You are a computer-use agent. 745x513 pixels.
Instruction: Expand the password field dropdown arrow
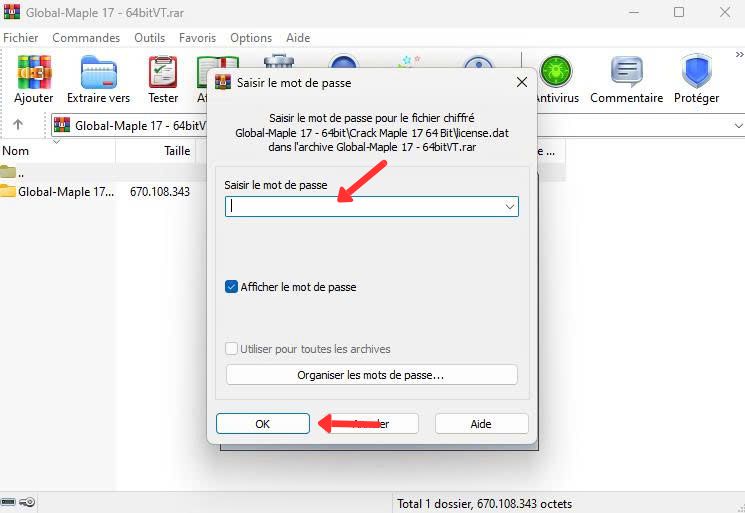tap(509, 207)
